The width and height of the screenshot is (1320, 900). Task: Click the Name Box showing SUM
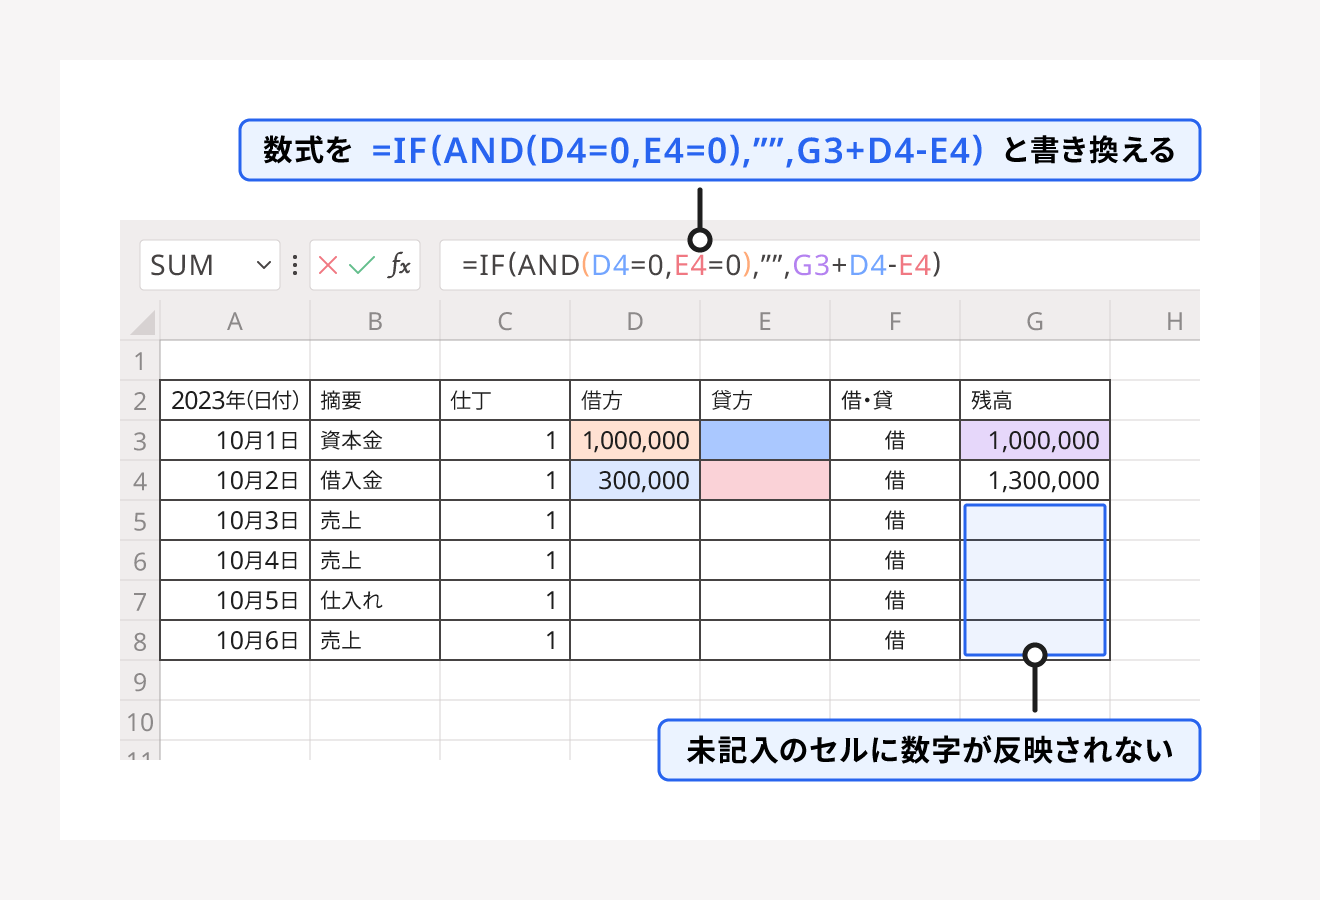(210, 265)
